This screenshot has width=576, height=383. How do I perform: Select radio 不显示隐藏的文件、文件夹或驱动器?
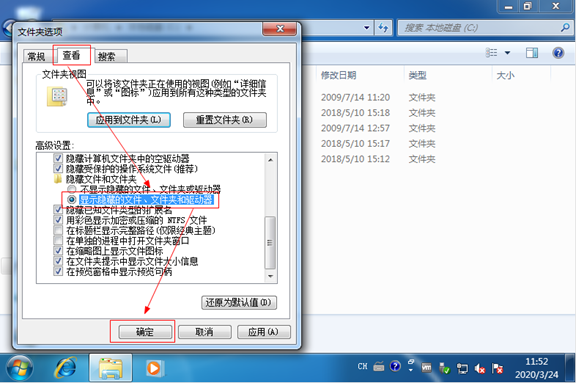coord(72,189)
